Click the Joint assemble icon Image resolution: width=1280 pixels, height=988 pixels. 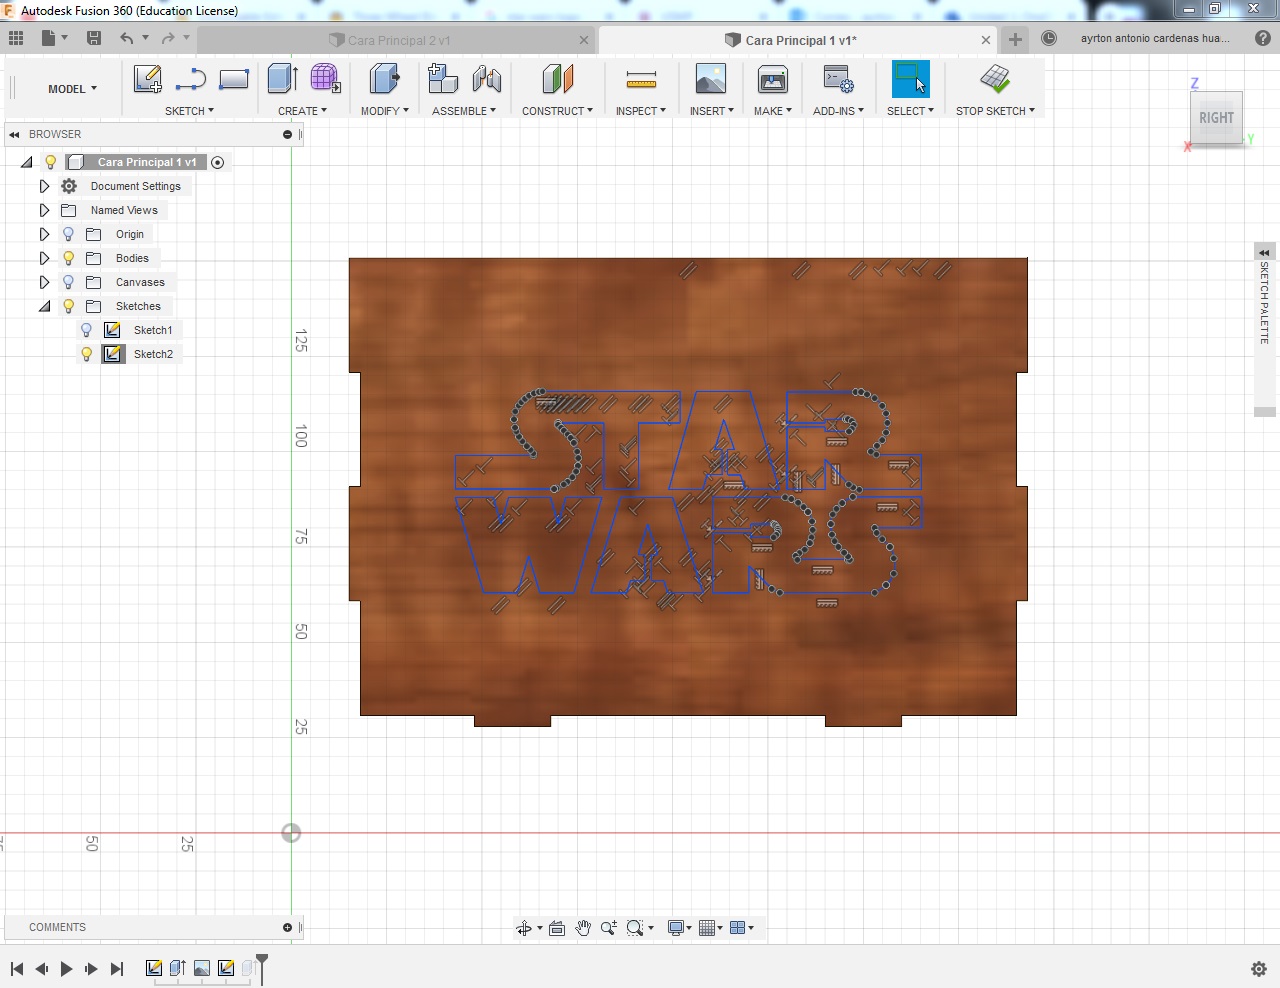pos(487,79)
